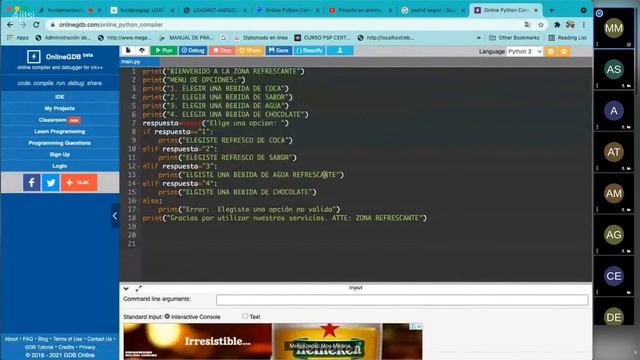640x360 pixels.
Task: Open Learn Programming in the sidebar
Action: pos(60,131)
